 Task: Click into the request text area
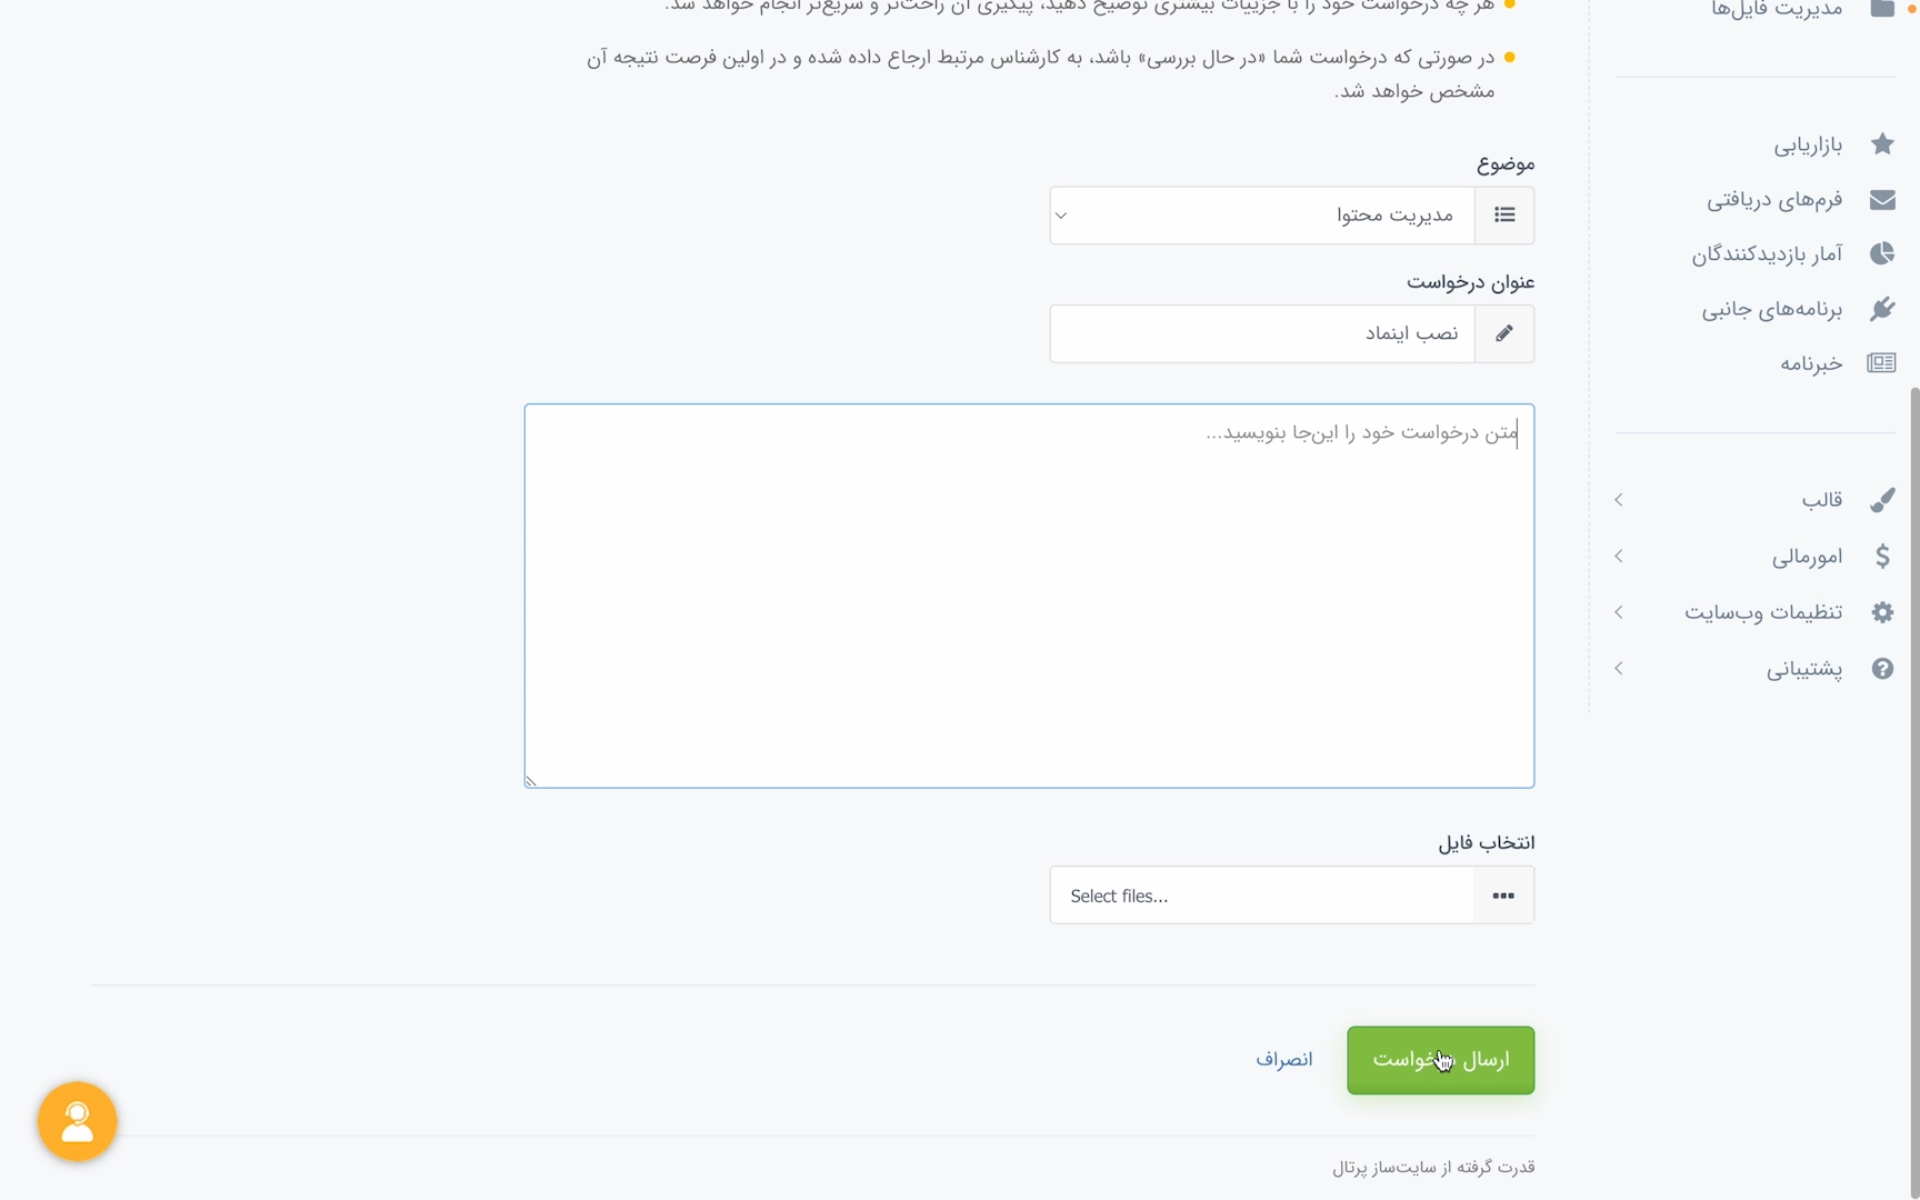[1028, 596]
